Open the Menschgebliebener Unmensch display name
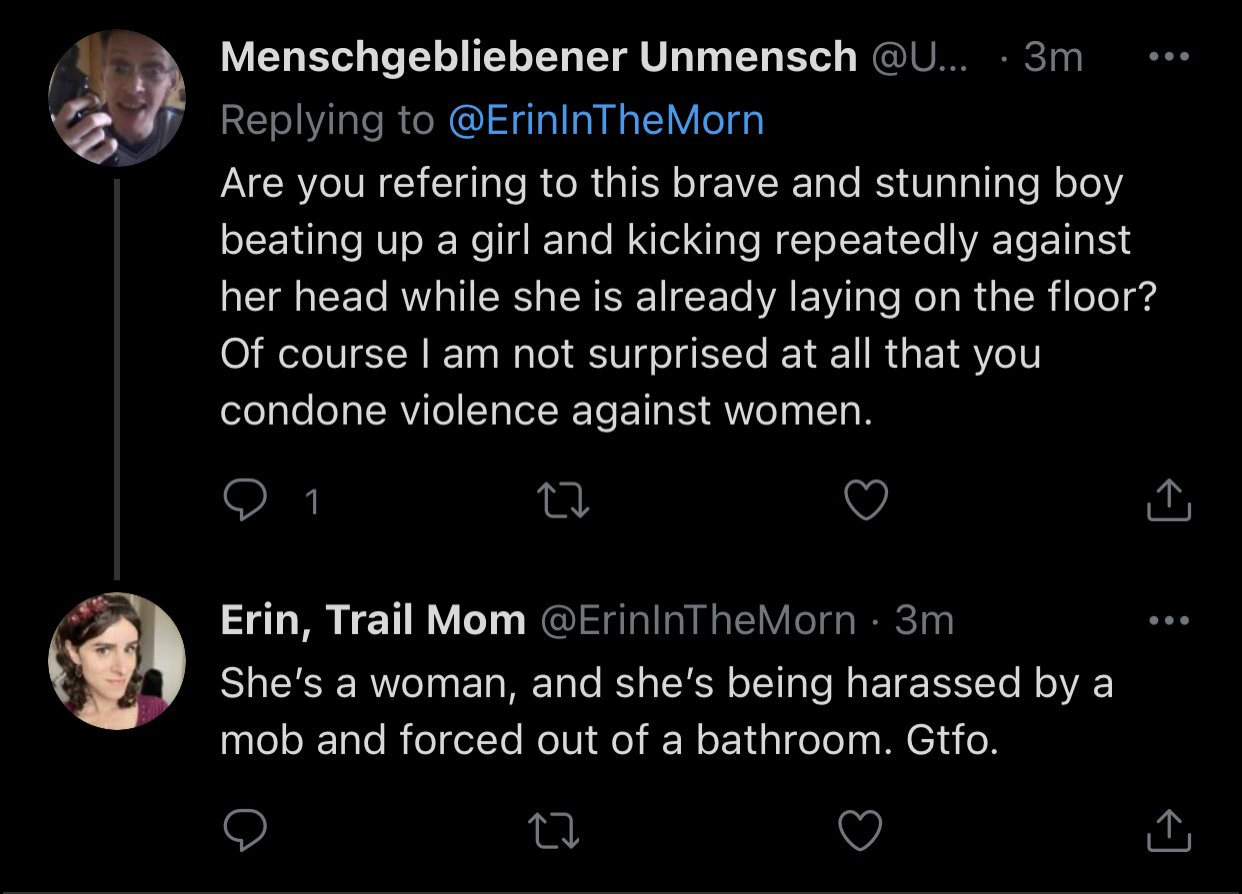Screen dimensions: 1242x894 tap(538, 58)
